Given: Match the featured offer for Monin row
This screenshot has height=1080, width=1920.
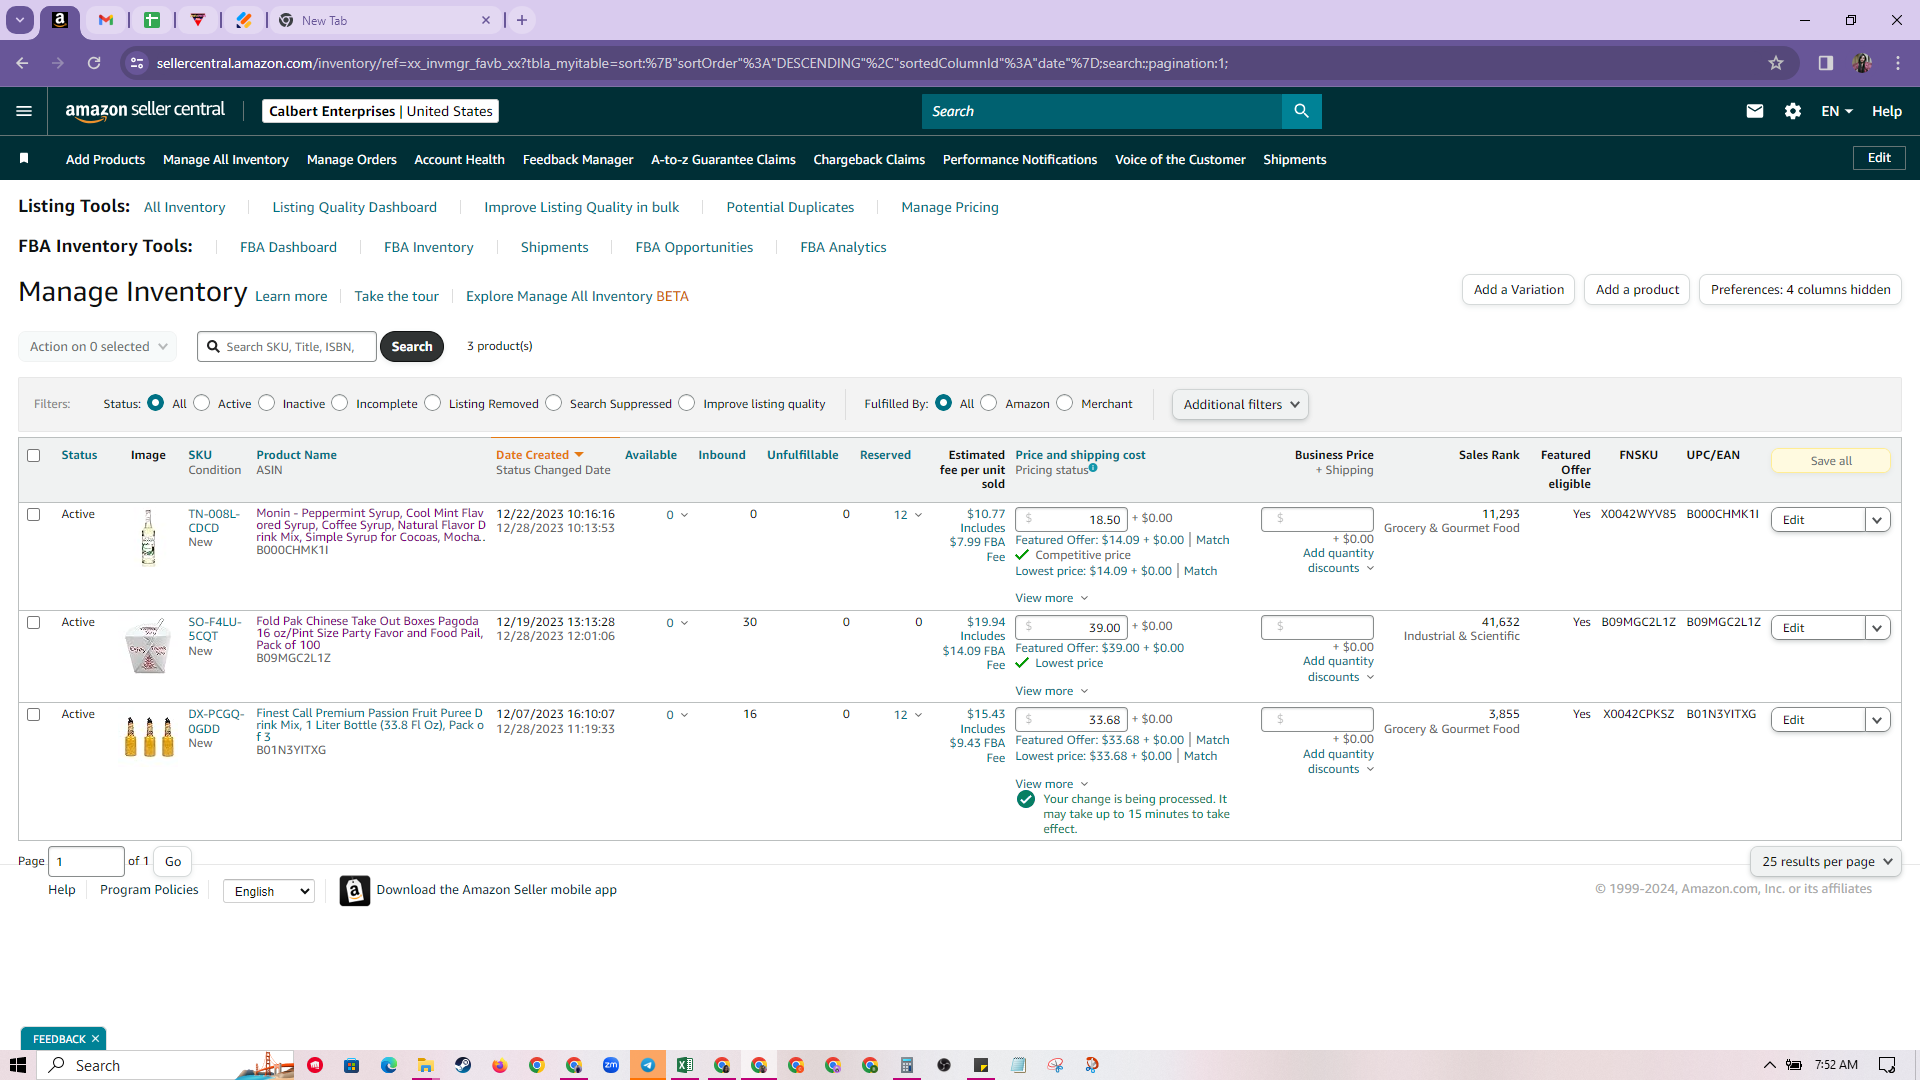Looking at the screenshot, I should click(x=1213, y=540).
